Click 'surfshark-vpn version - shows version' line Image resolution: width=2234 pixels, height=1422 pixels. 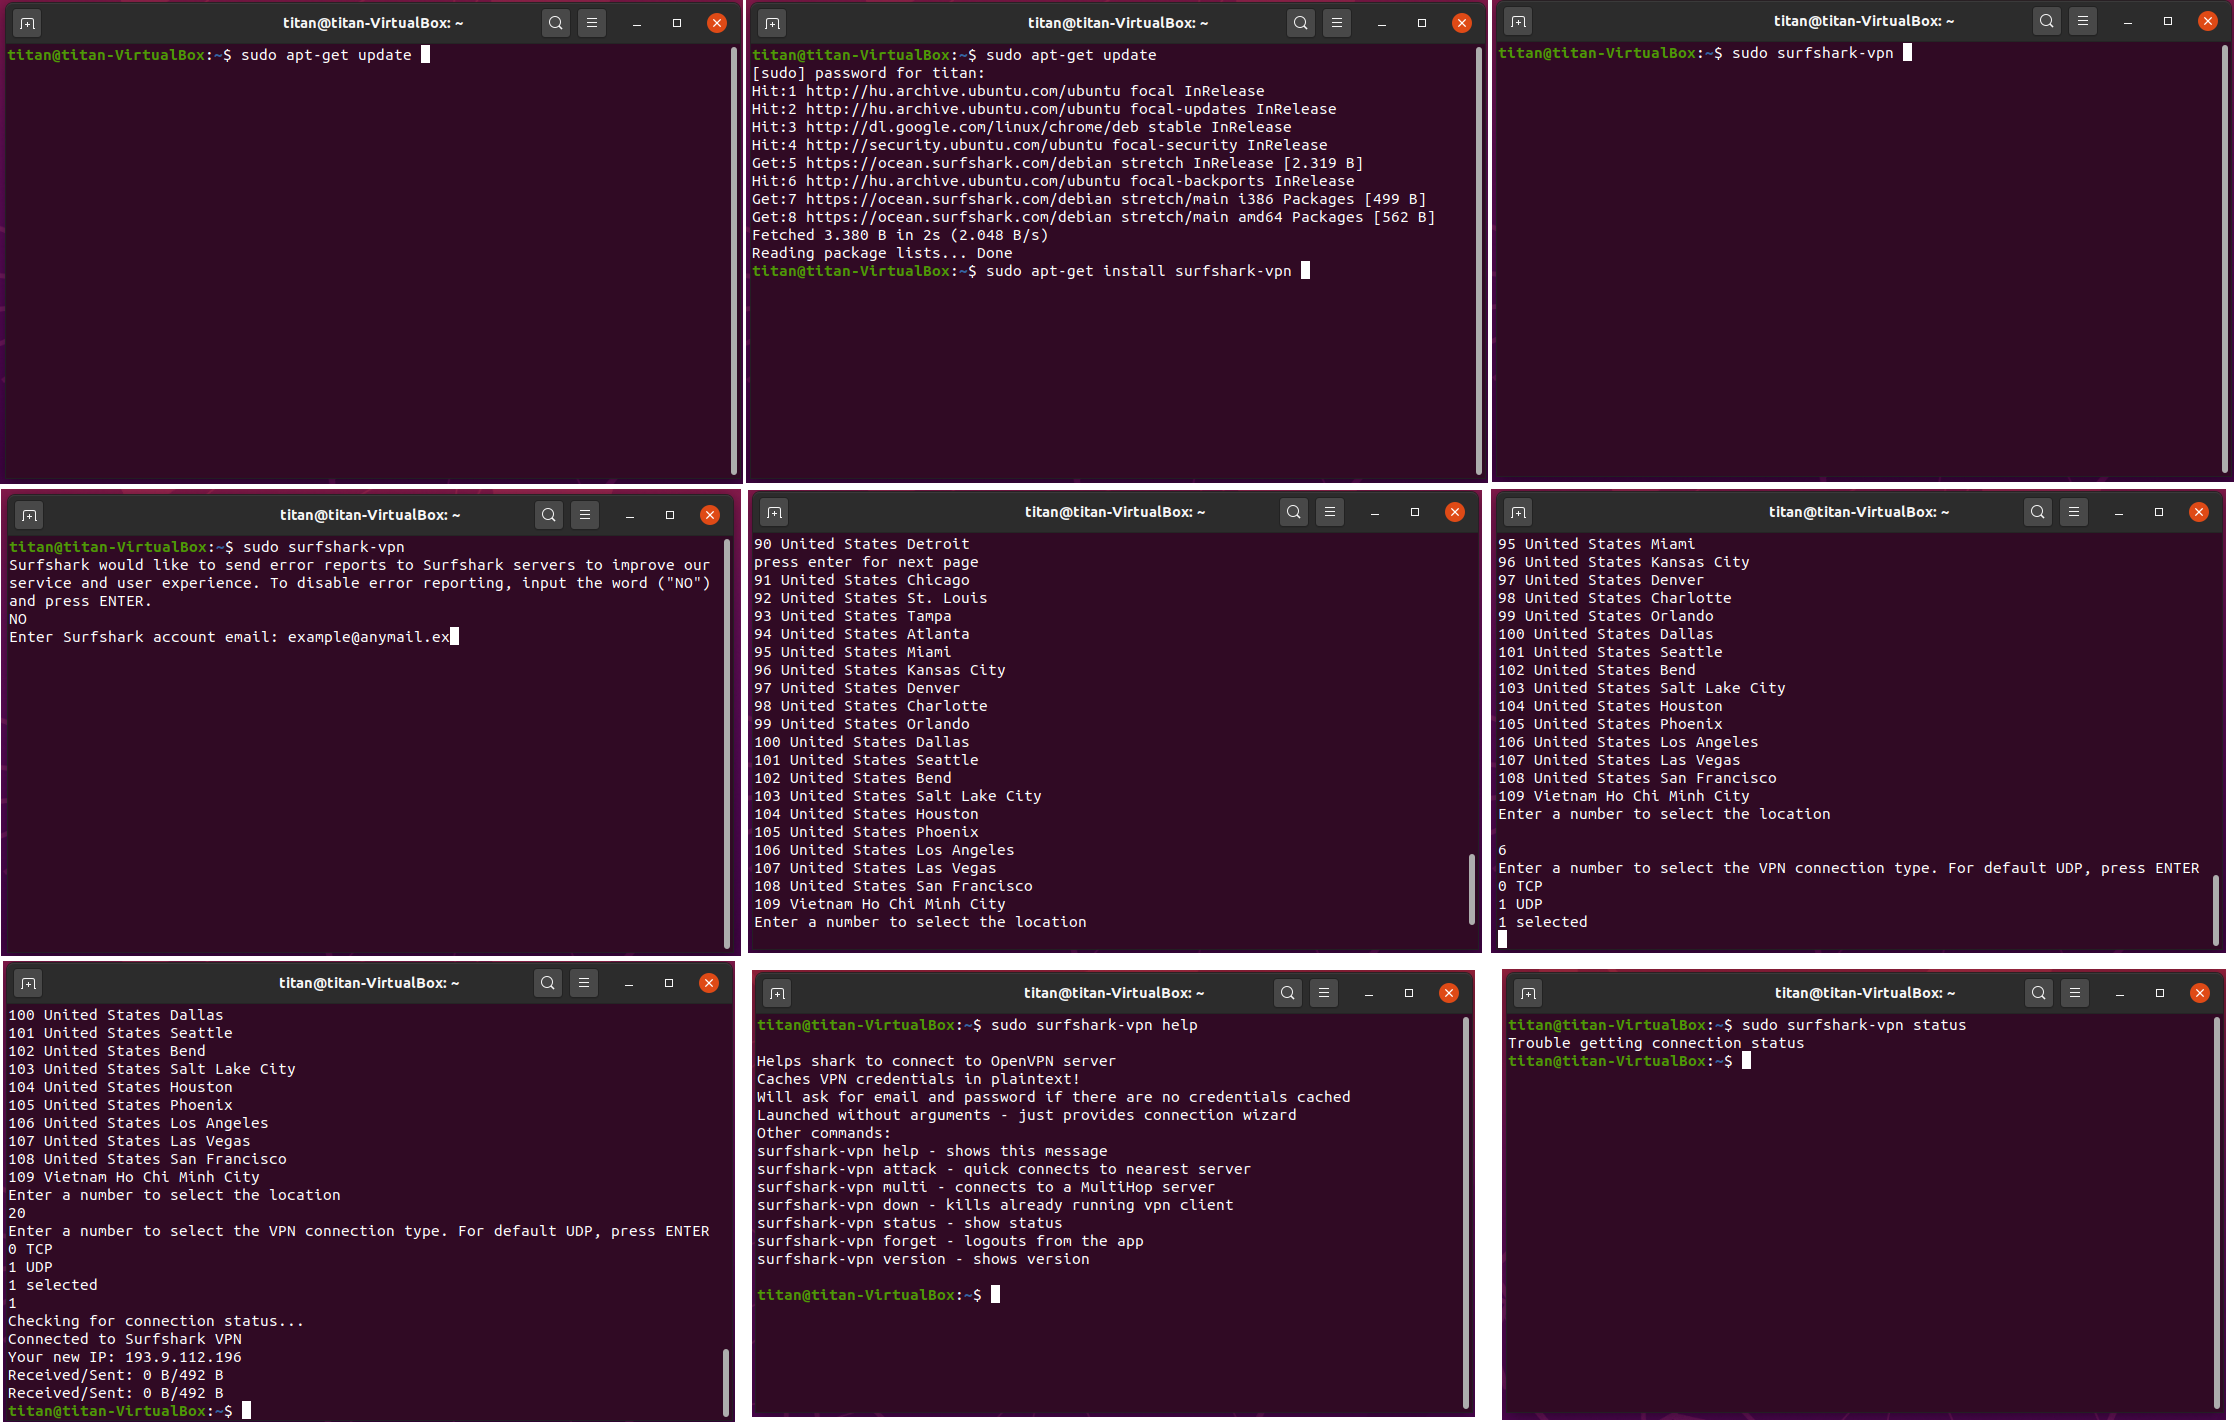pos(923,1259)
